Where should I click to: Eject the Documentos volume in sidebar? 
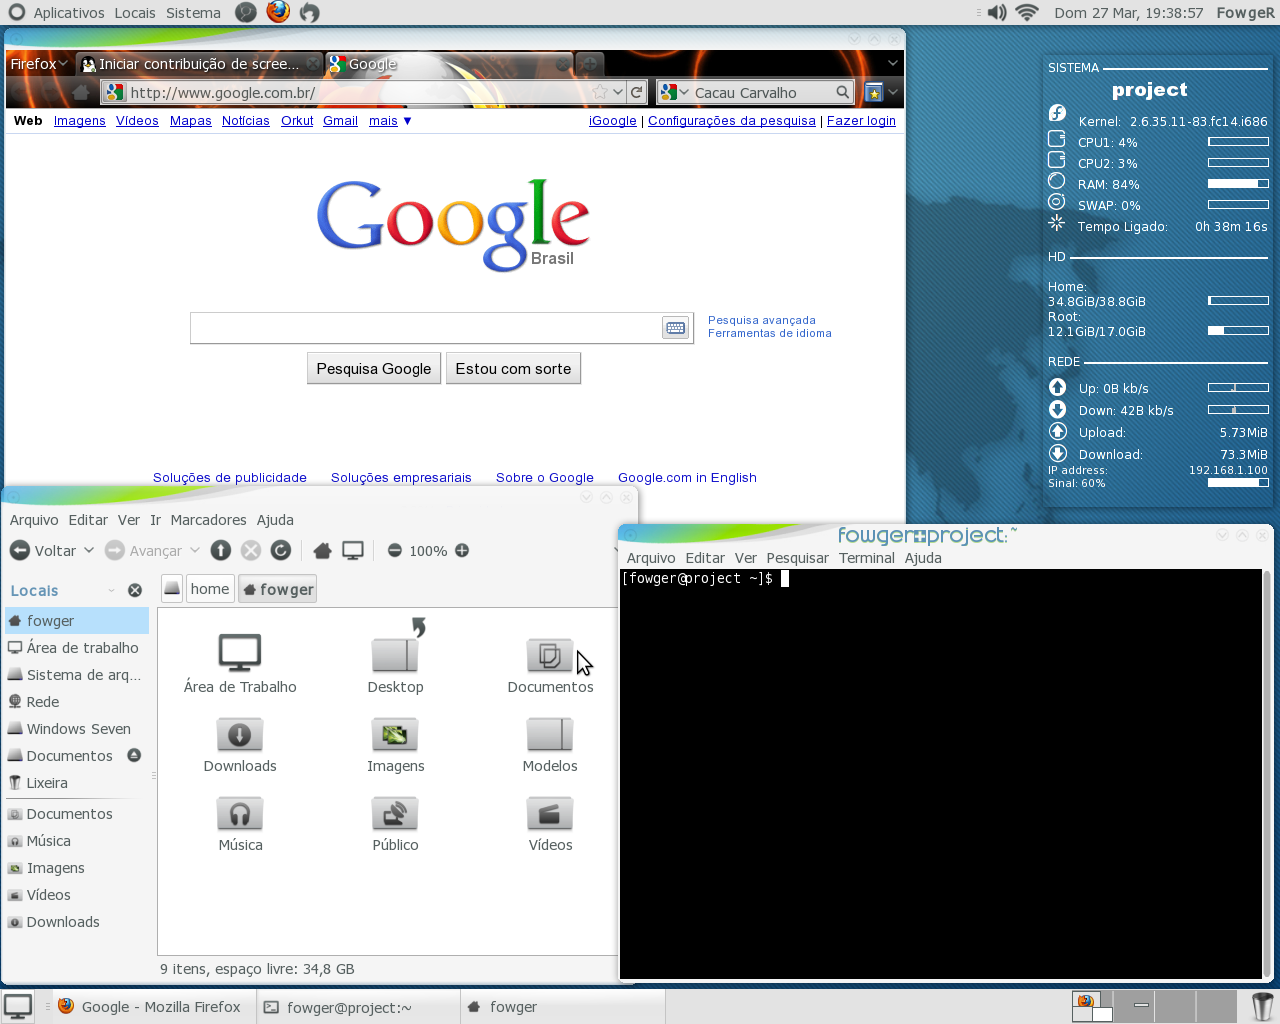(x=134, y=755)
